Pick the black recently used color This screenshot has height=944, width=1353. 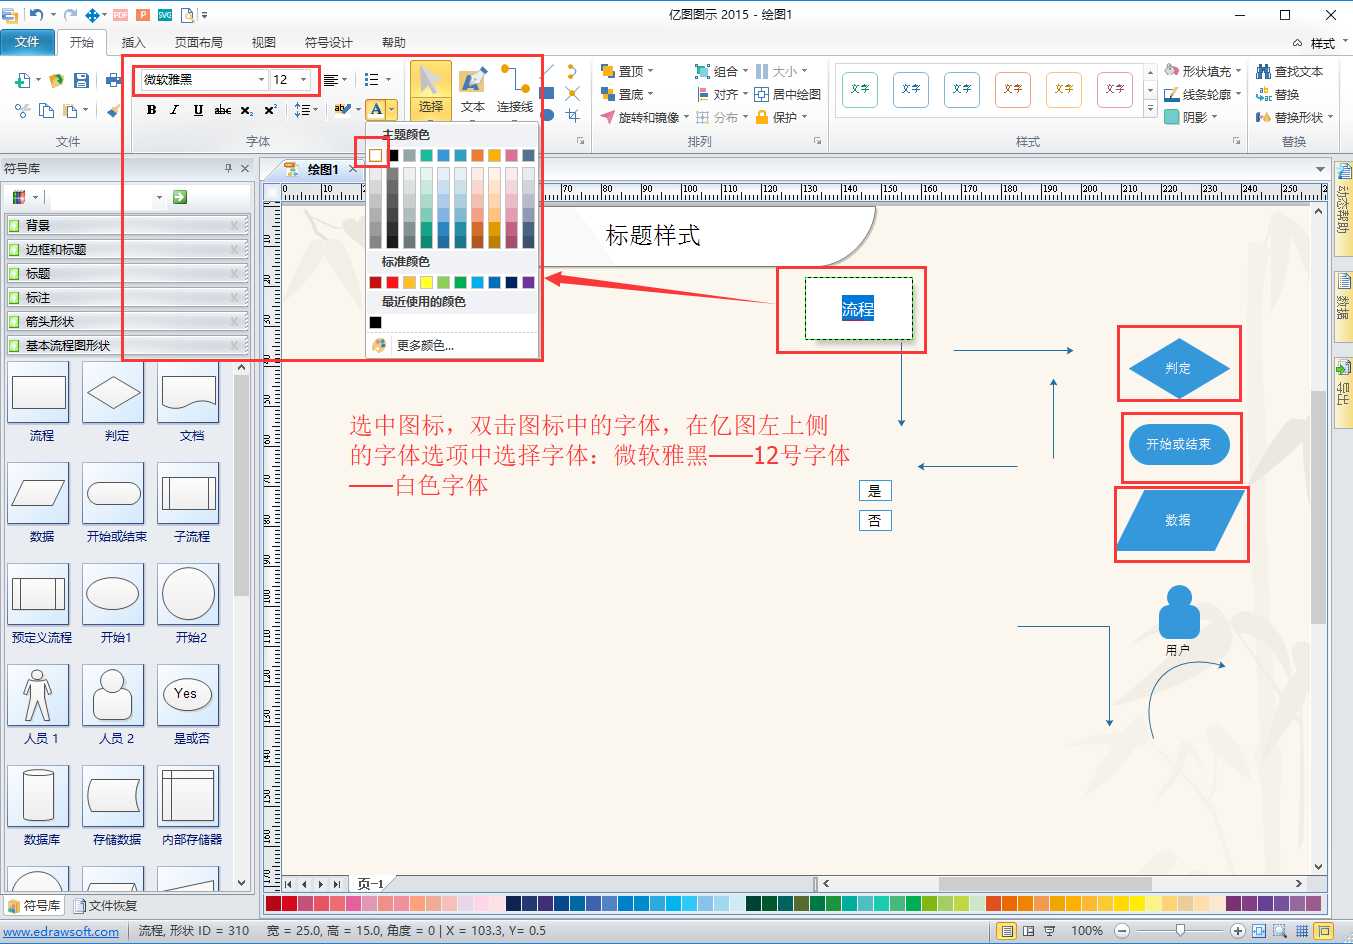point(375,322)
